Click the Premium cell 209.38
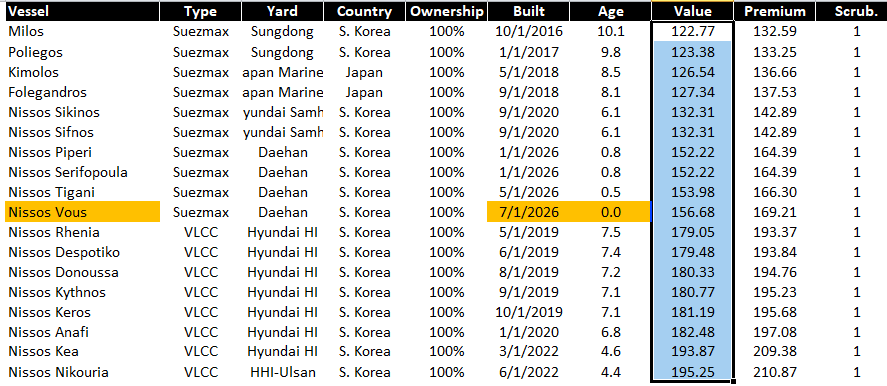Screen dimensions: 887x386 774,351
